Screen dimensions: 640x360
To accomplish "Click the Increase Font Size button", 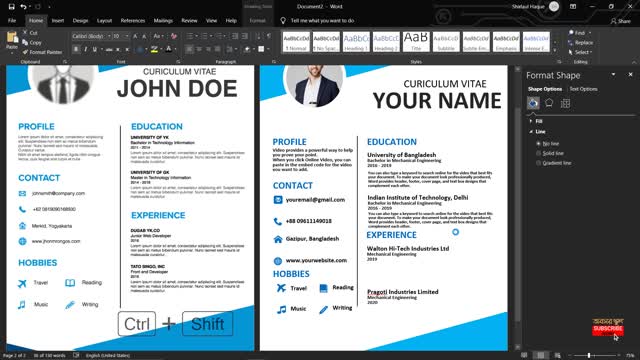I will pyautogui.click(x=135, y=36).
